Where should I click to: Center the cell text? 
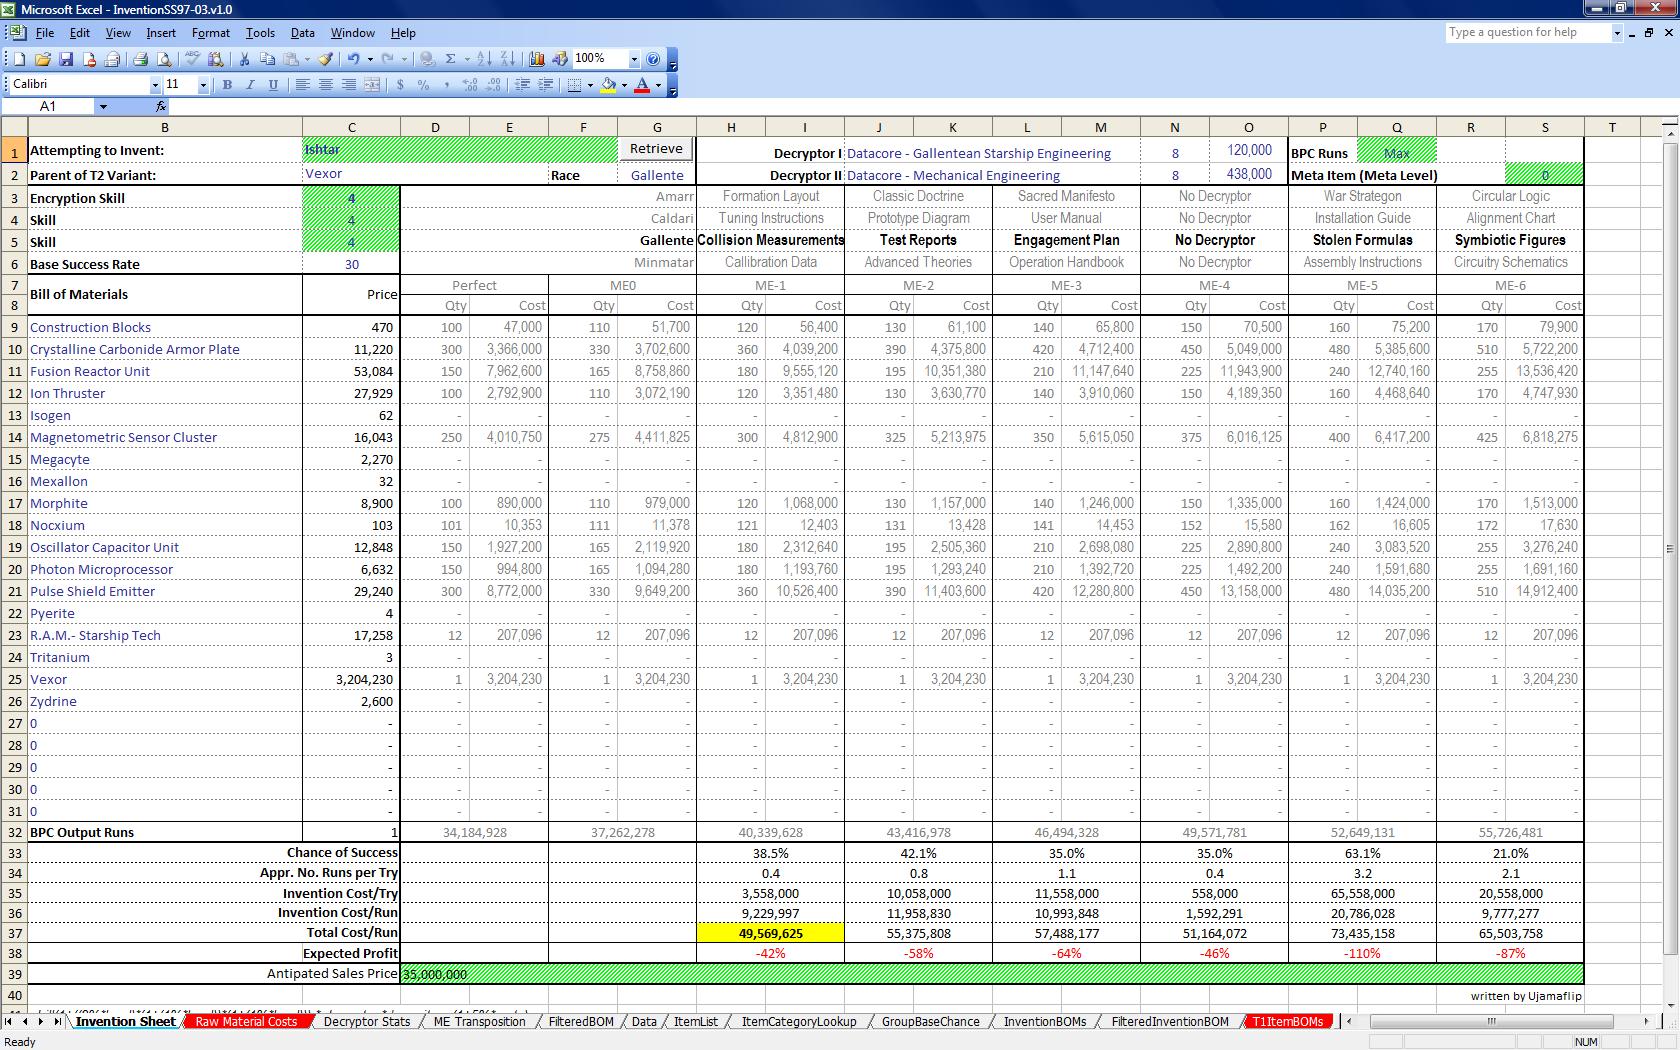pos(325,85)
